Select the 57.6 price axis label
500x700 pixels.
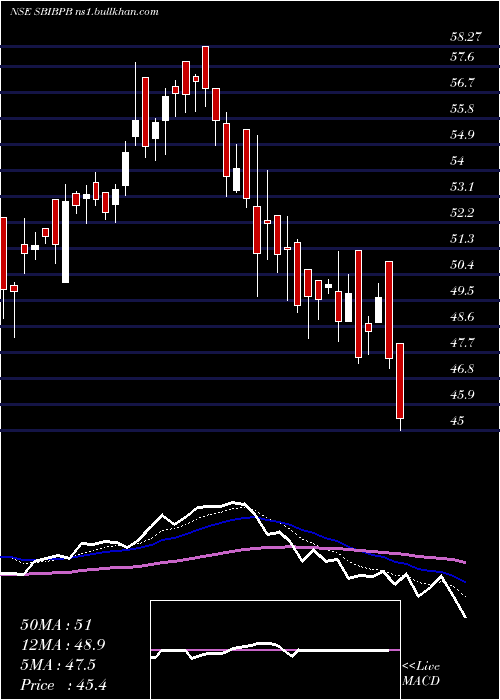tap(462, 57)
